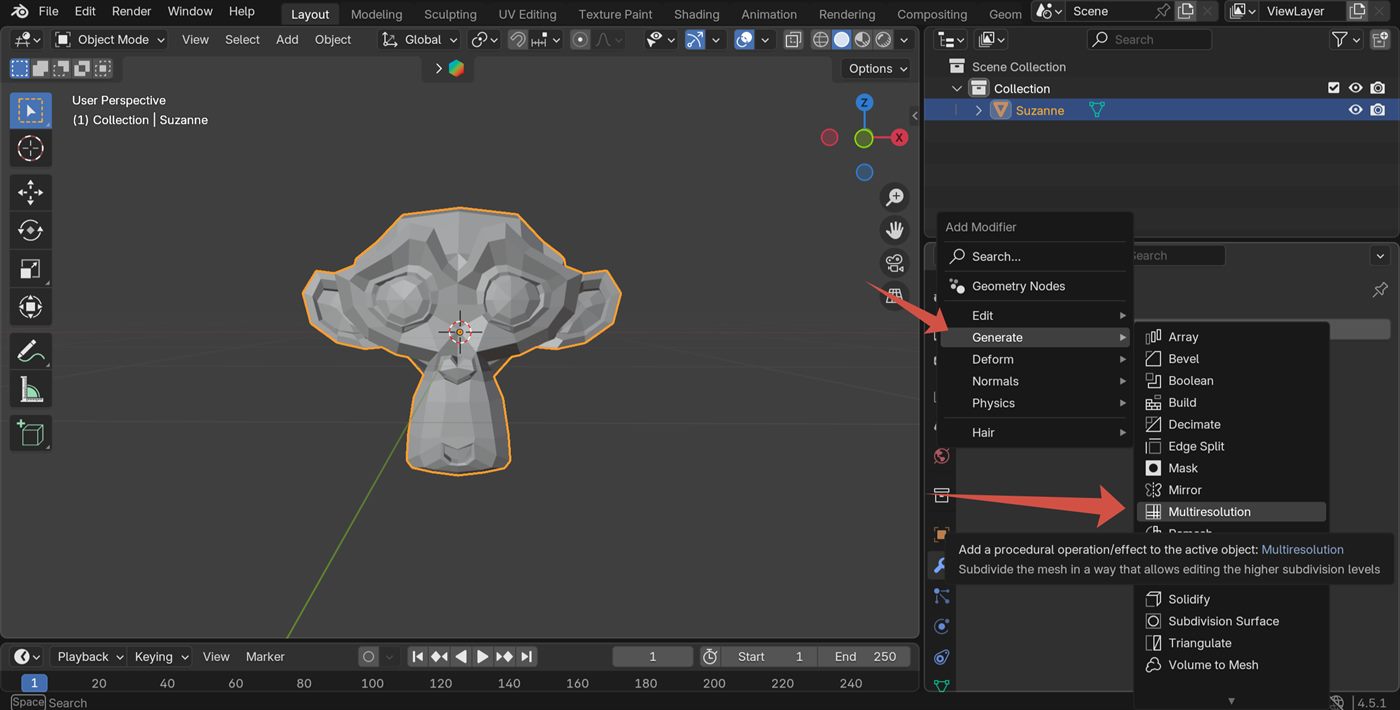Select the Solidify modifier
Viewport: 1400px width, 710px height.
tap(1231, 599)
